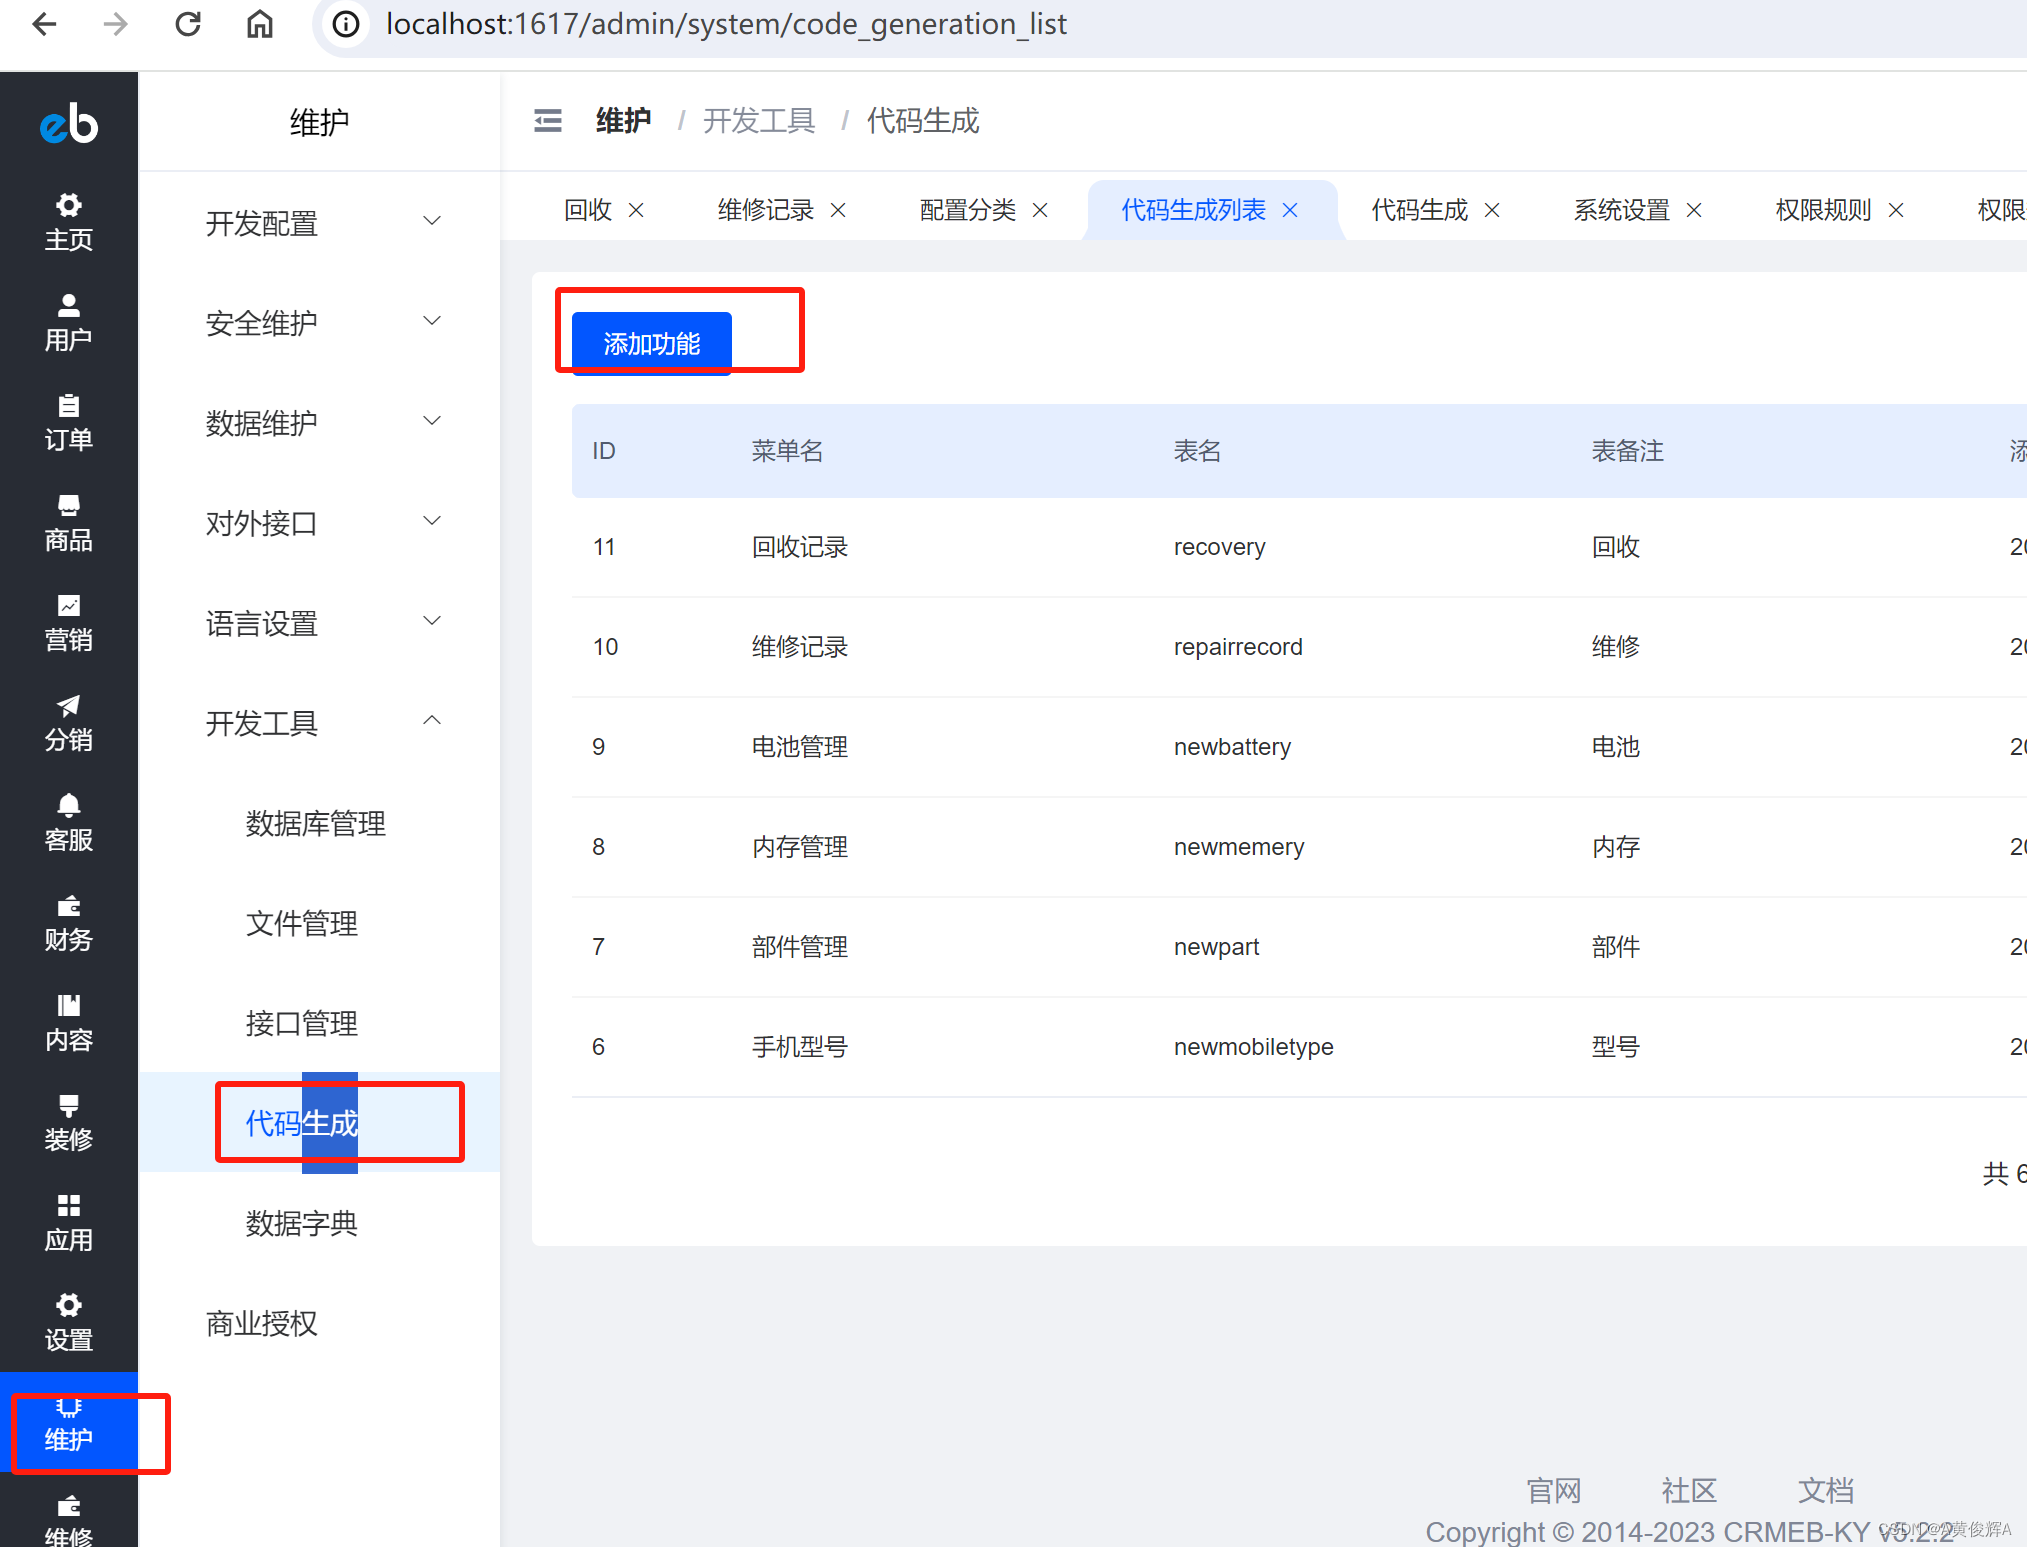Switch to the 配置分类 tab

point(968,210)
